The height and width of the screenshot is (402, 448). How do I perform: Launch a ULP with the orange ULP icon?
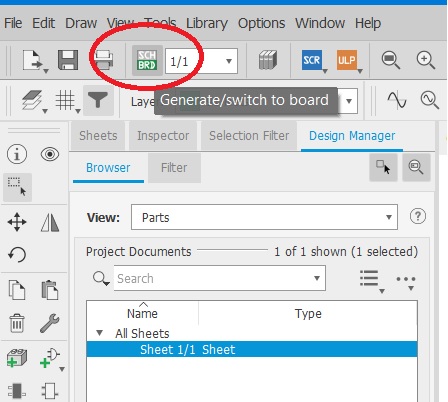click(x=347, y=60)
